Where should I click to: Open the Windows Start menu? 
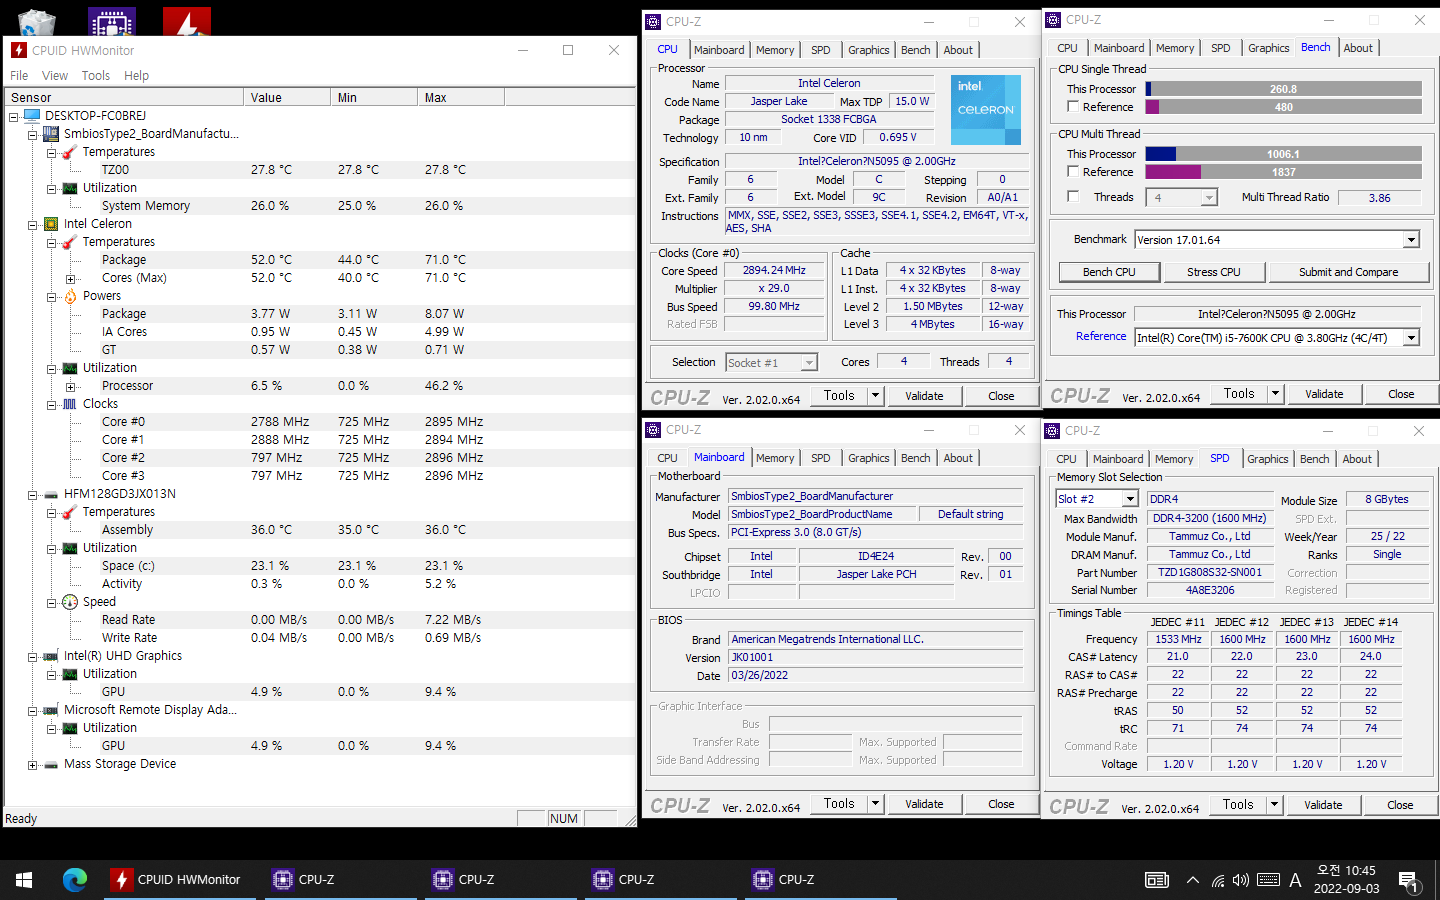(x=24, y=880)
